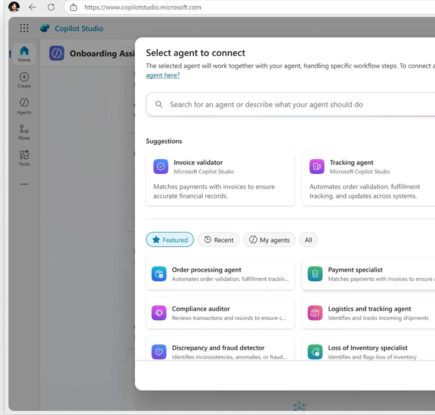Click the Discrepancy and fraud detector icon
This screenshot has width=435, height=415.
click(x=159, y=352)
